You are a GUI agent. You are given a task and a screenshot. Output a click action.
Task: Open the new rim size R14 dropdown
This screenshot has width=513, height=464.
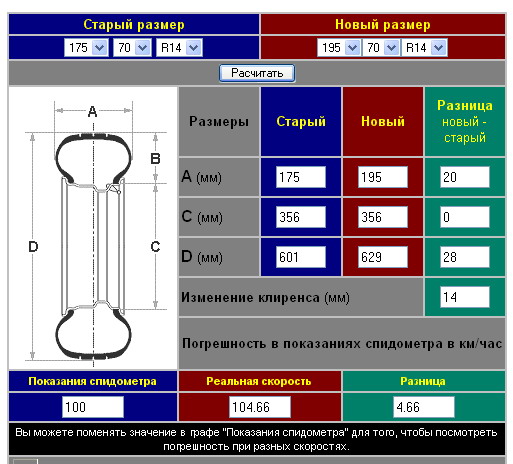coord(424,48)
